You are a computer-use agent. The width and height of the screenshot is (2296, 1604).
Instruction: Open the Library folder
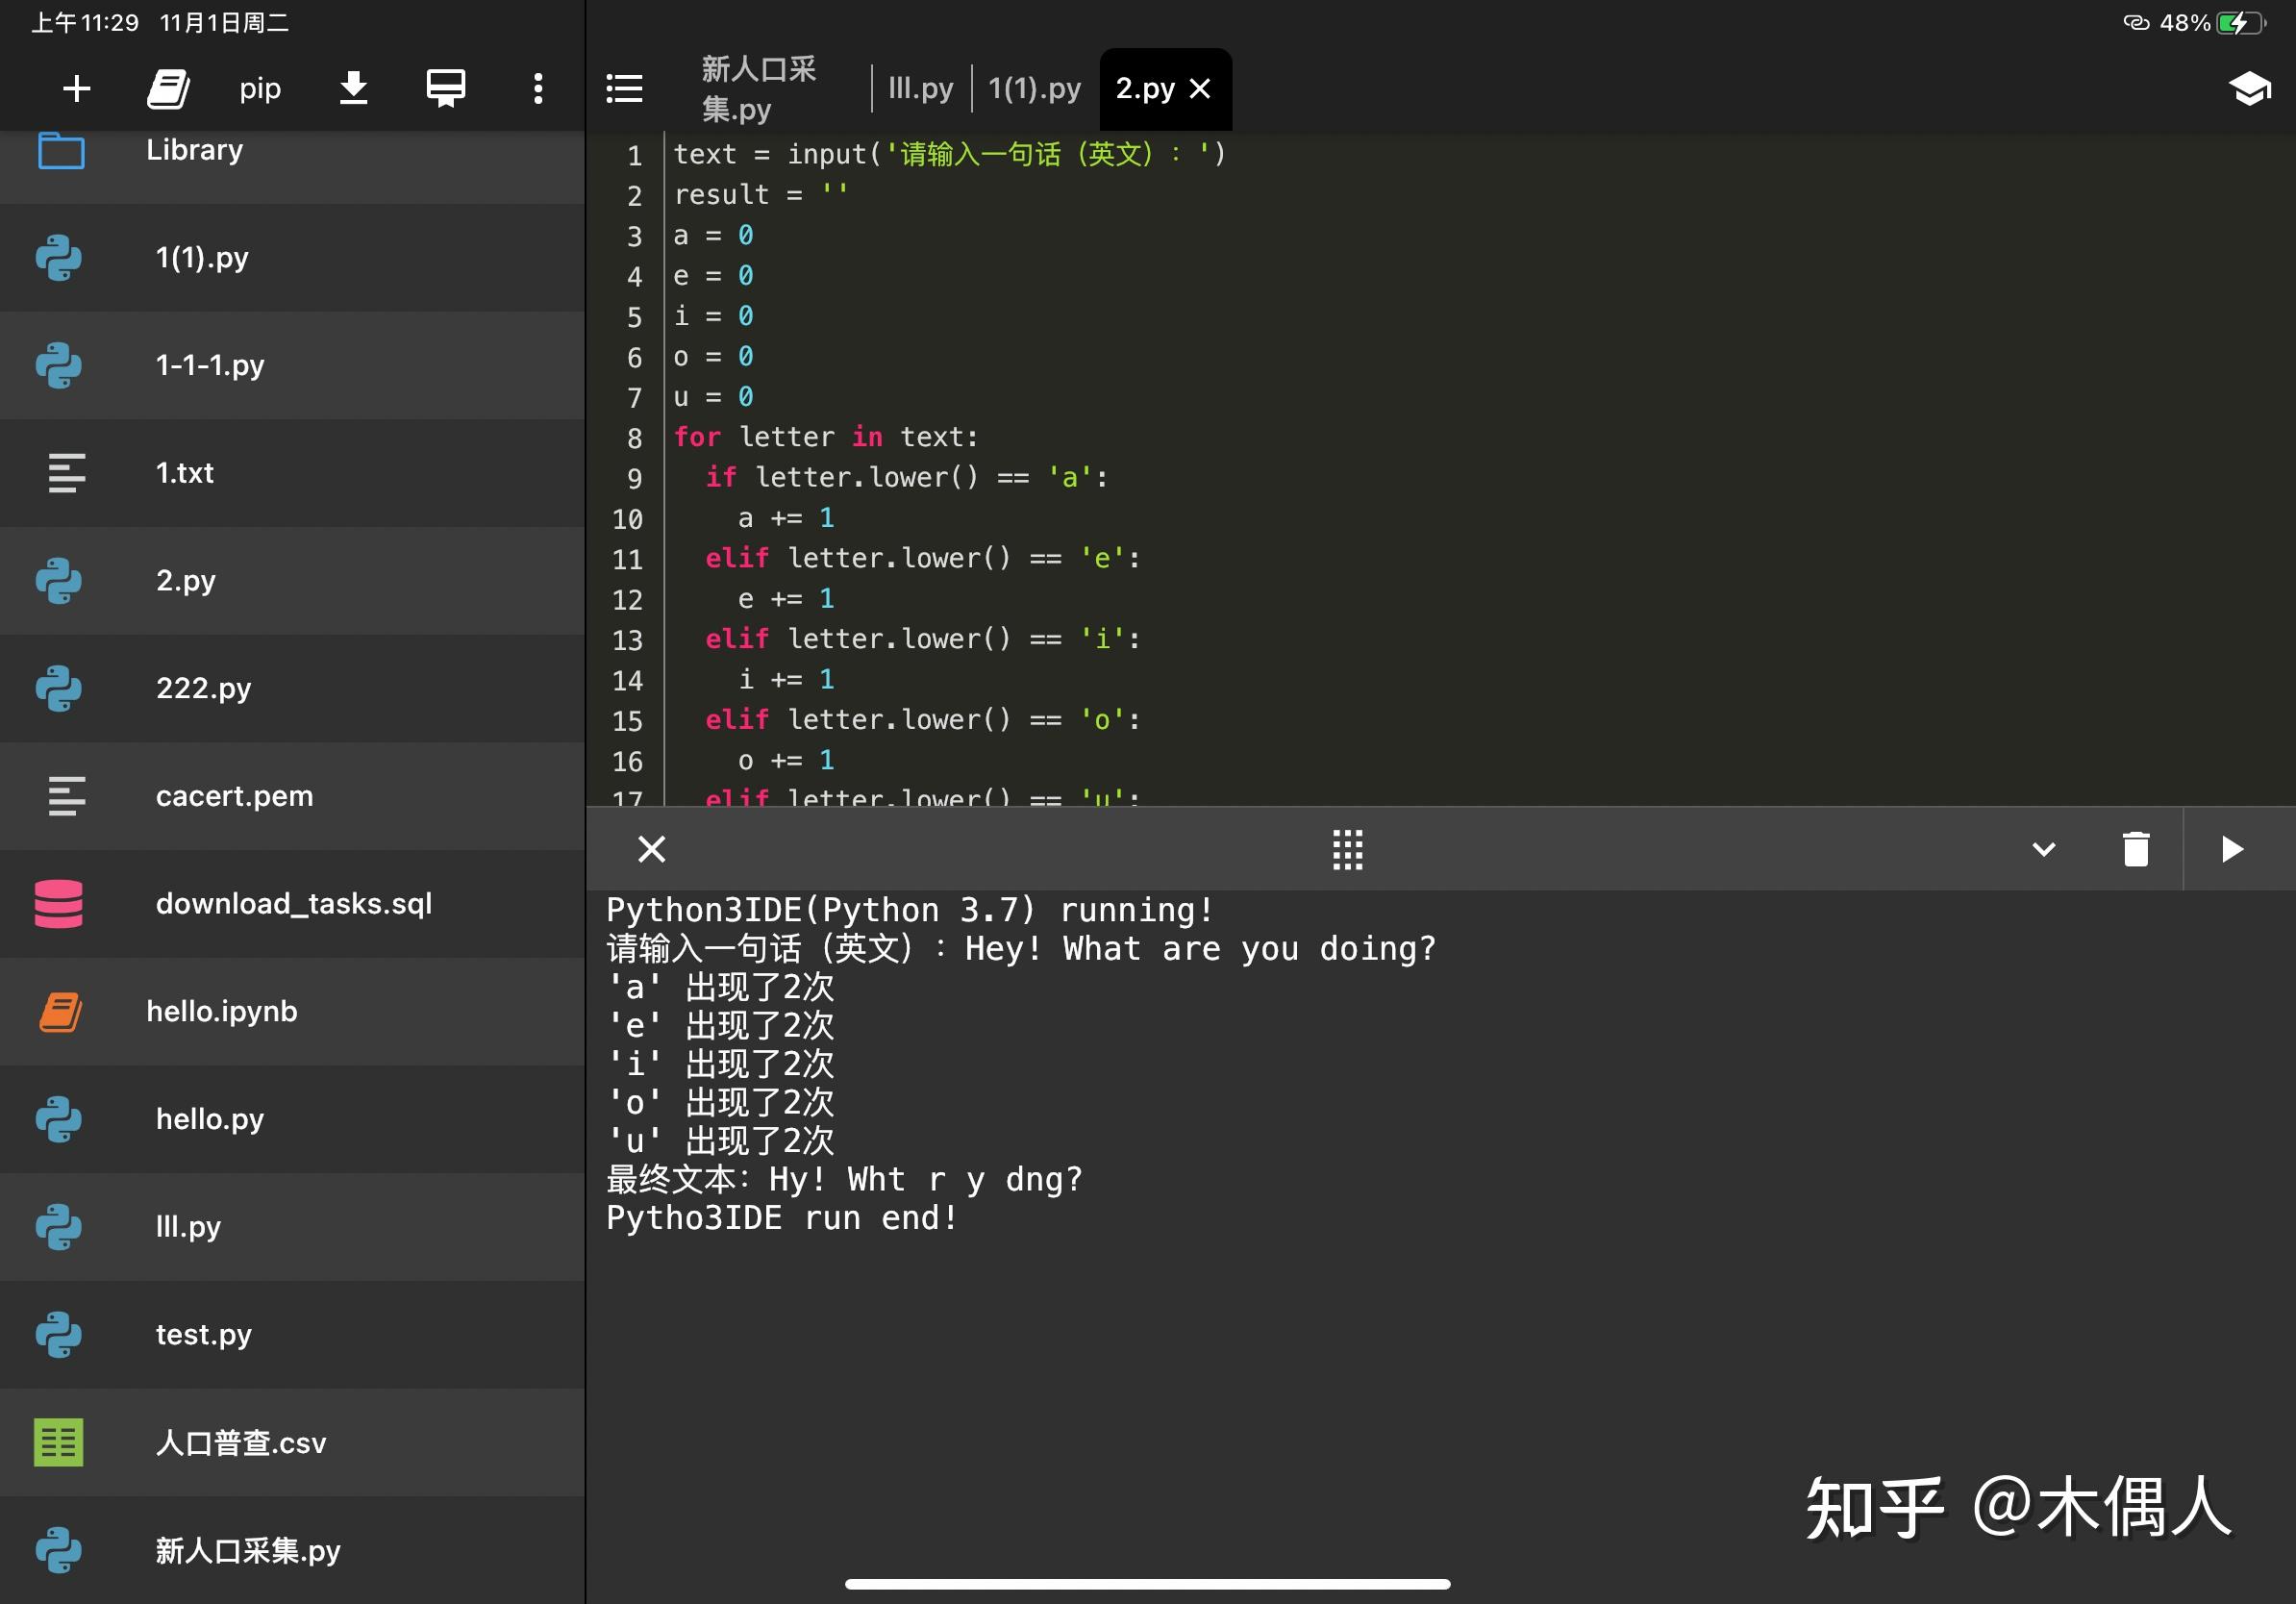point(292,151)
